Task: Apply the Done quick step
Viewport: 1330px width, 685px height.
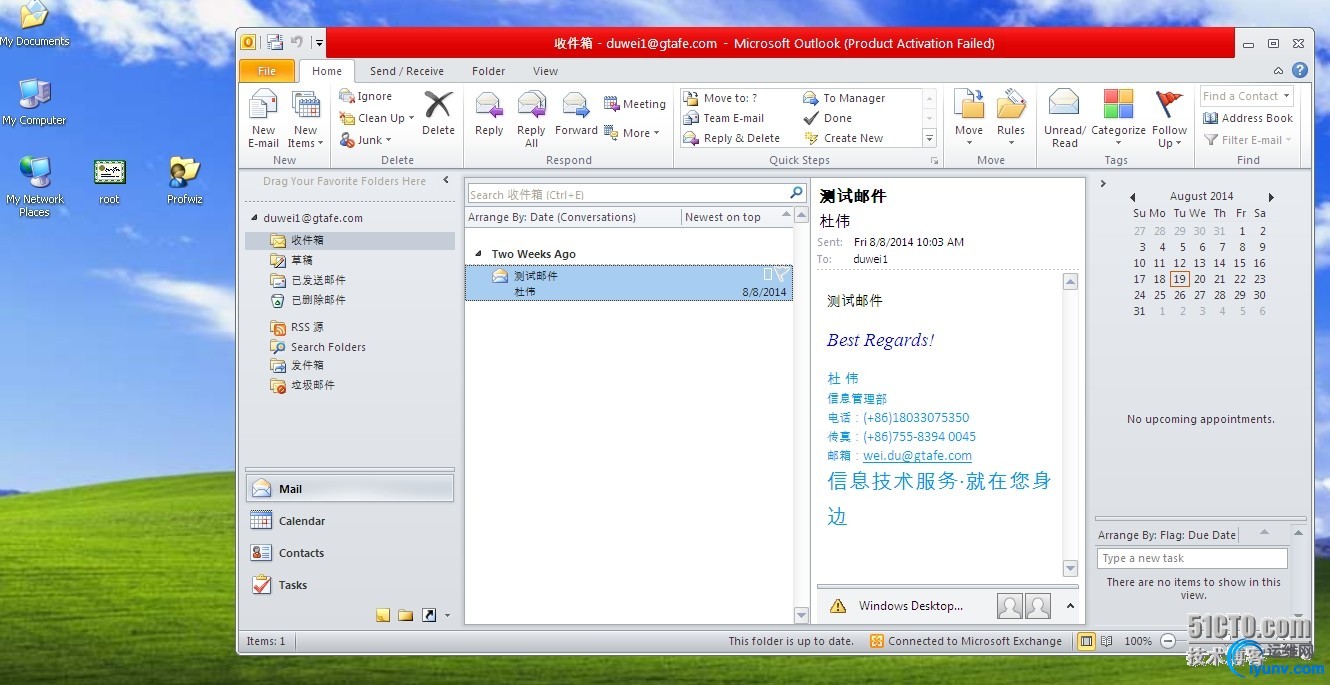Action: 828,118
